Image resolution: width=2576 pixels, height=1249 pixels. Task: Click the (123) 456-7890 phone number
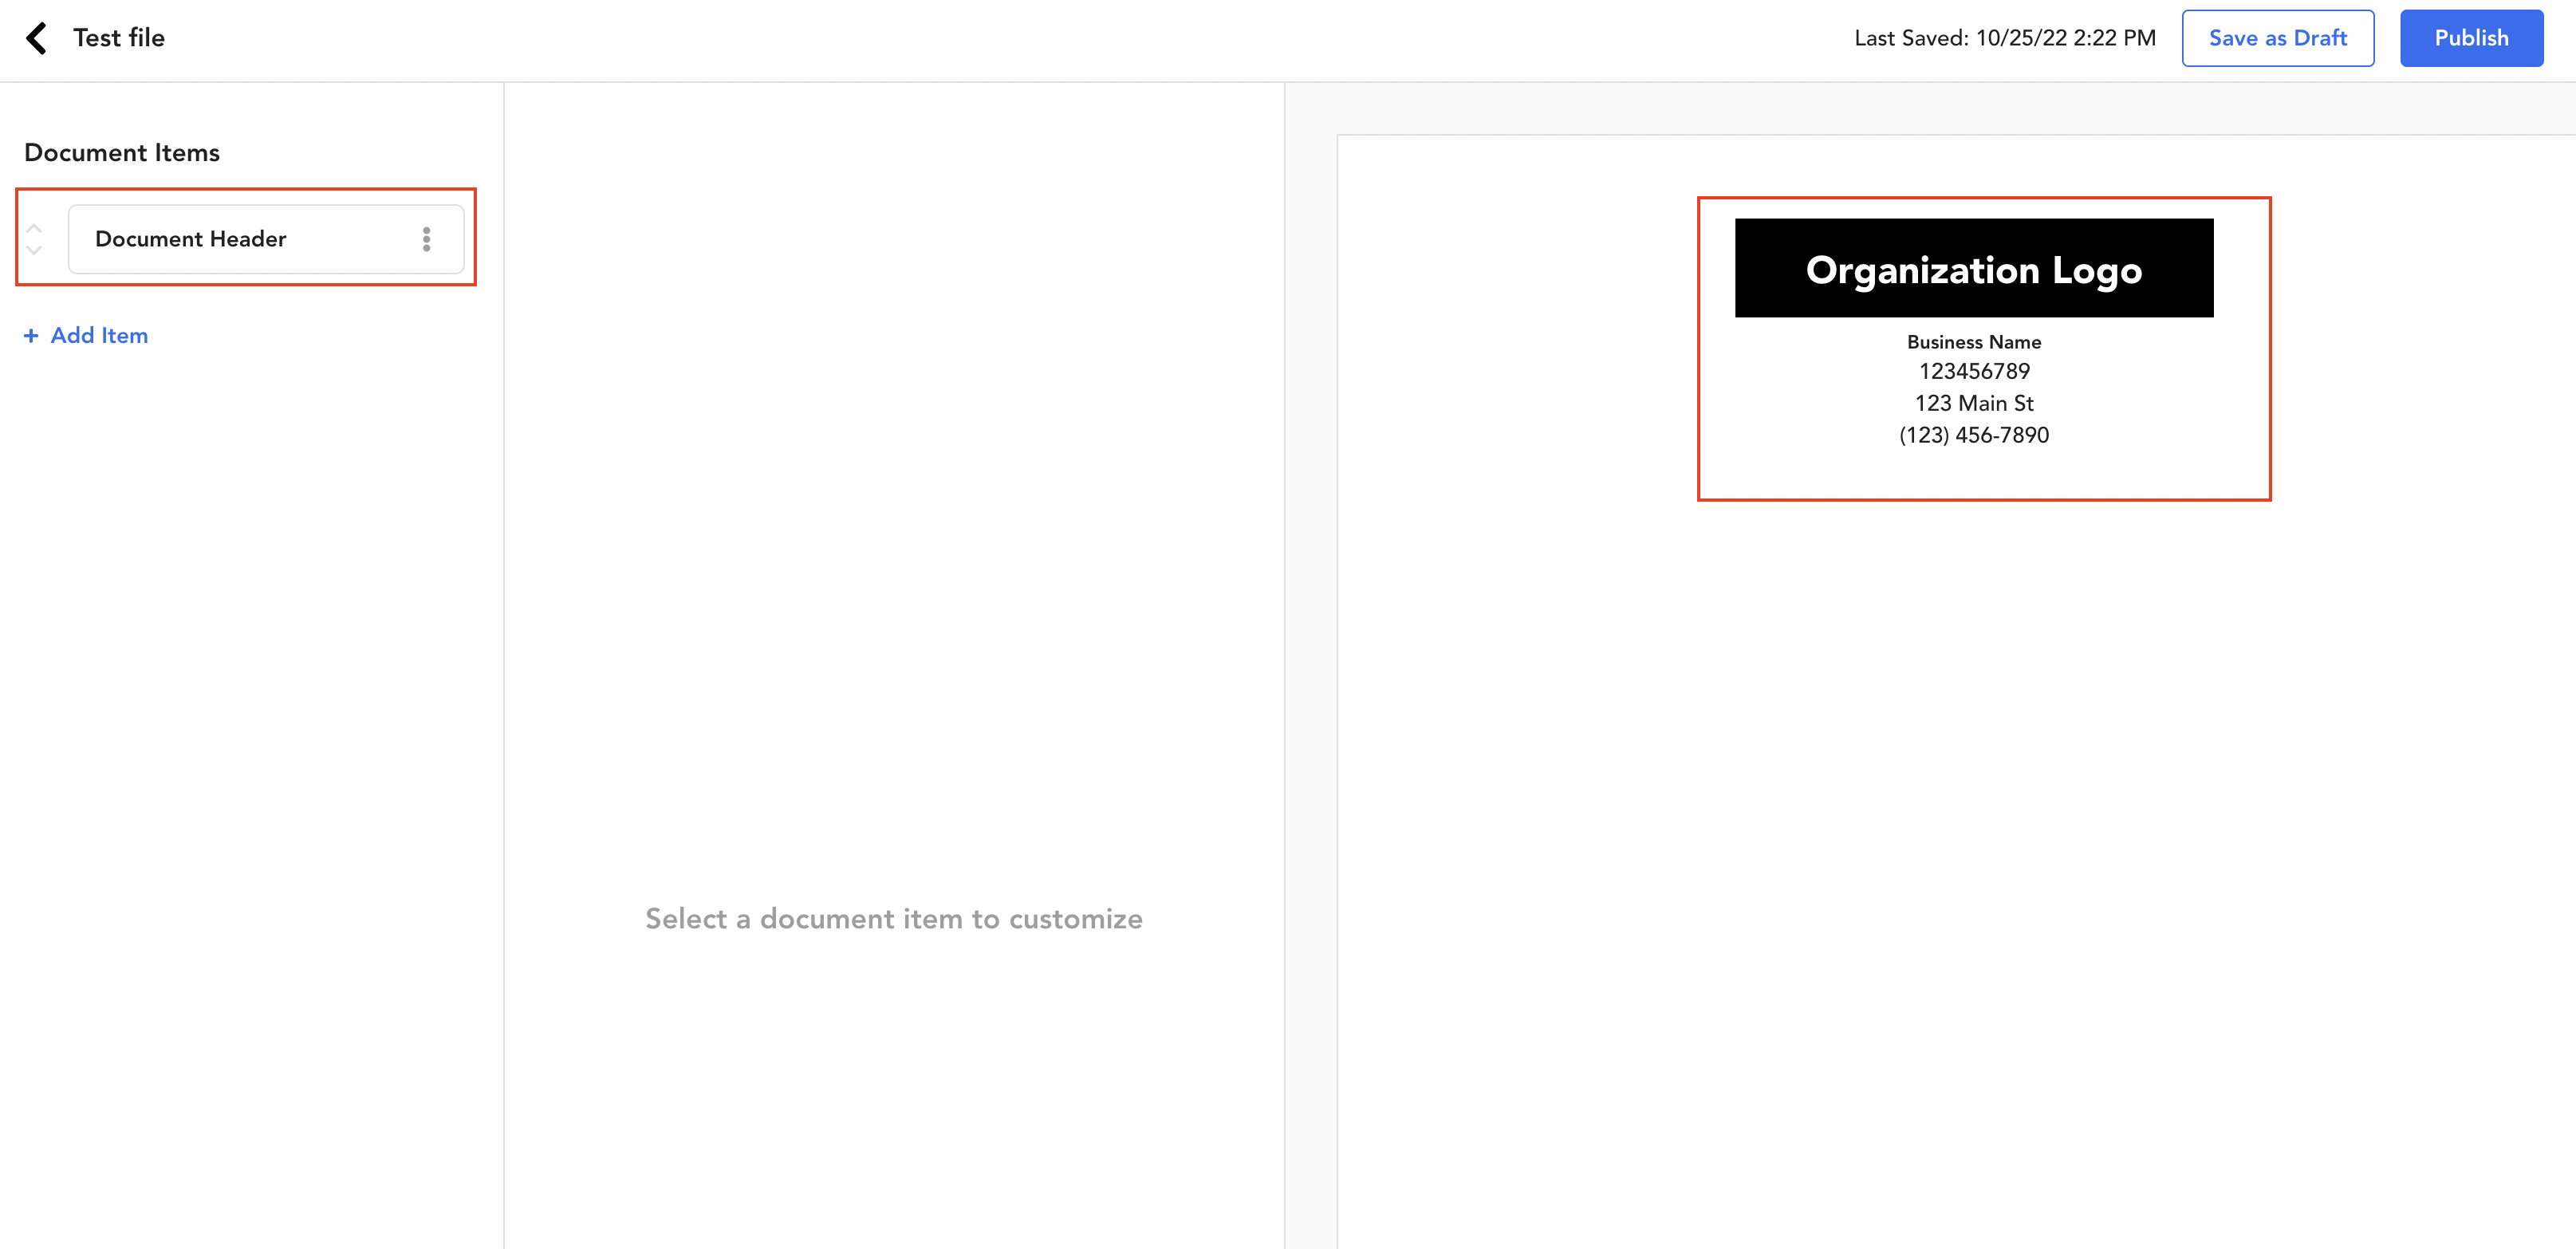[1973, 435]
